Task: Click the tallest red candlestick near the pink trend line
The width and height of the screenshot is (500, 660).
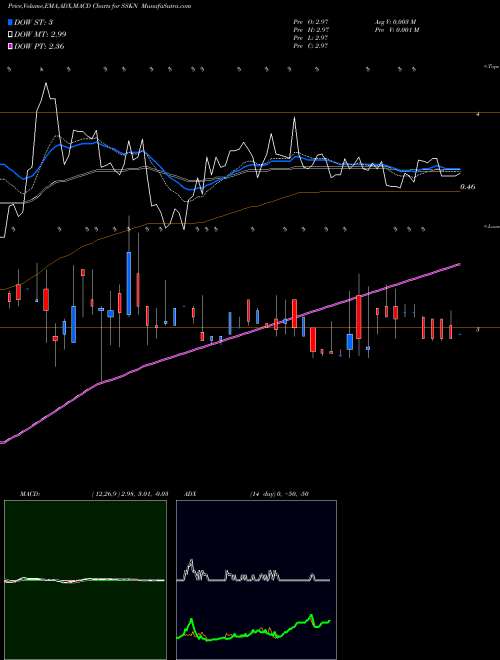Action: pos(359,317)
